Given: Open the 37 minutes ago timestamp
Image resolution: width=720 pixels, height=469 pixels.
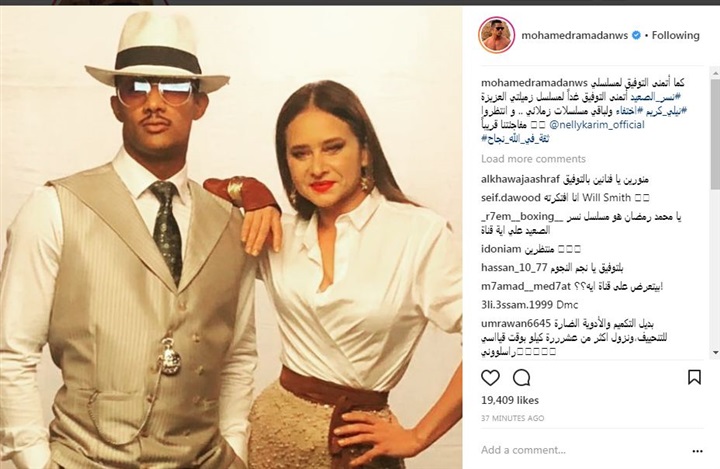Looking at the screenshot, I should coord(512,418).
